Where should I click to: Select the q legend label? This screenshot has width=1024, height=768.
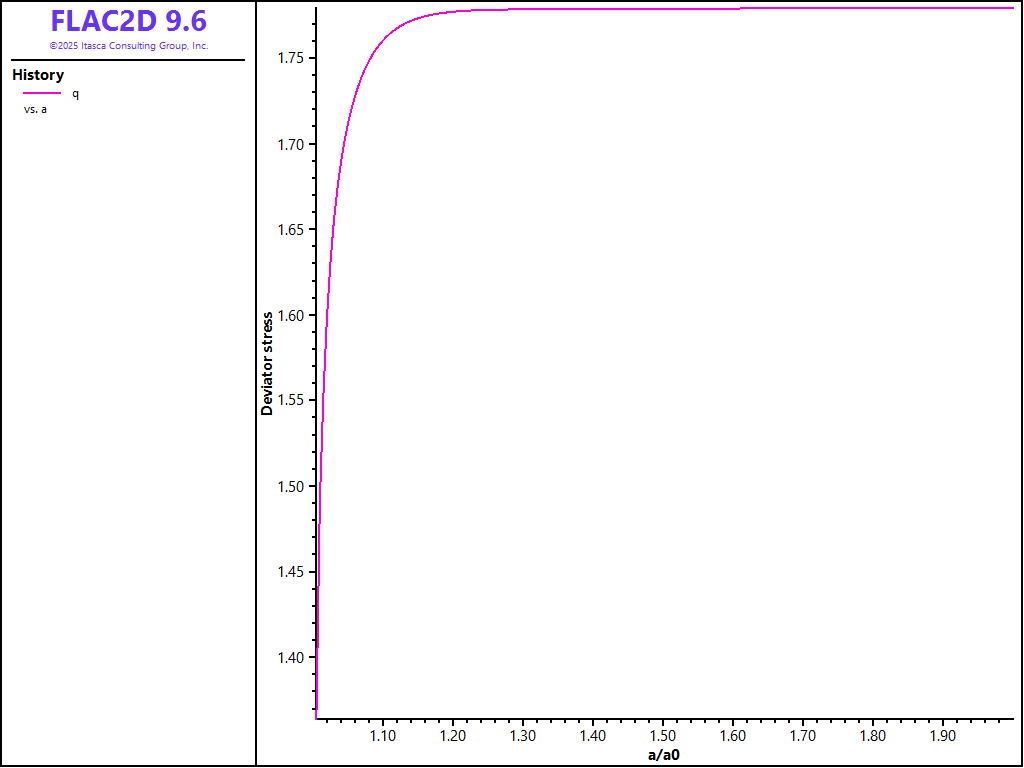(75, 93)
